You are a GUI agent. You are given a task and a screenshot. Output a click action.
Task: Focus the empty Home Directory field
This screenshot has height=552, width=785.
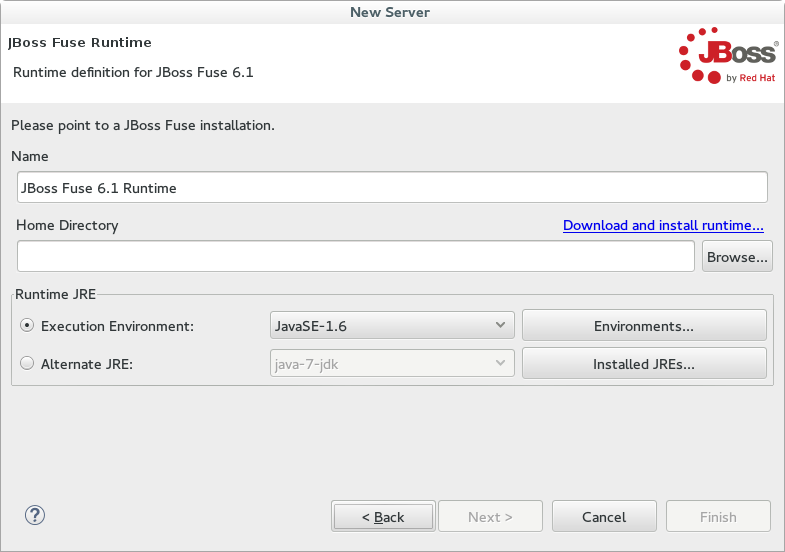(x=355, y=257)
